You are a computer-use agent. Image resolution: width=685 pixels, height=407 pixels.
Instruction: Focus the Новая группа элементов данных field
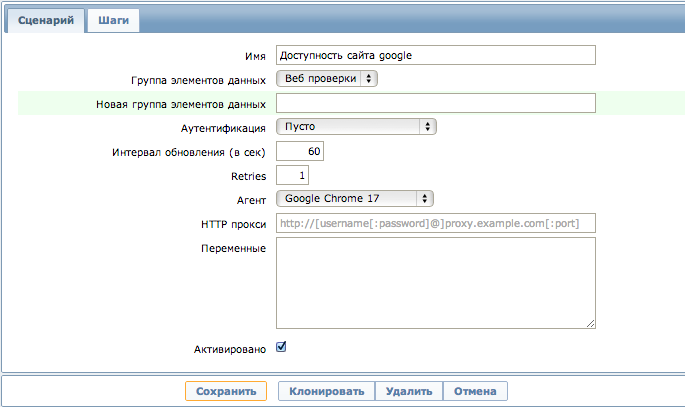(x=436, y=103)
